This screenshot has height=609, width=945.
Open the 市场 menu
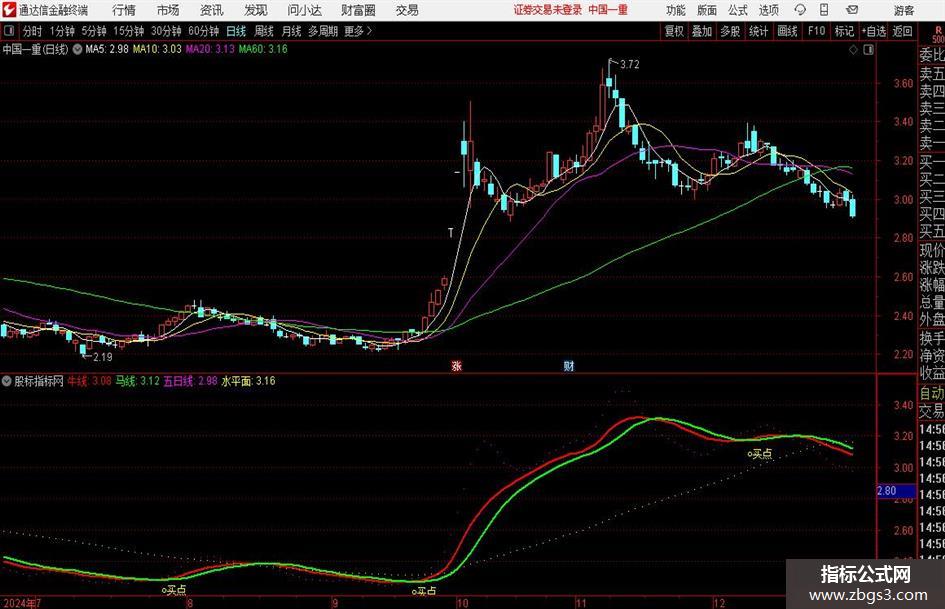pyautogui.click(x=168, y=10)
